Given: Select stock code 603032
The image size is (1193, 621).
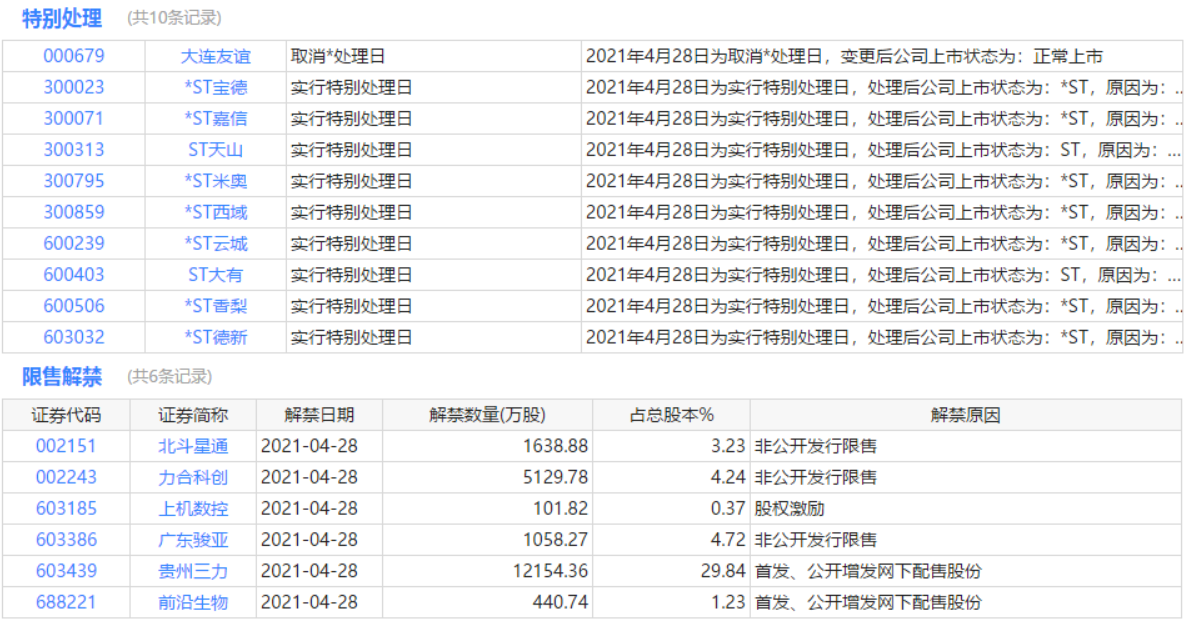Looking at the screenshot, I should pyautogui.click(x=74, y=337).
